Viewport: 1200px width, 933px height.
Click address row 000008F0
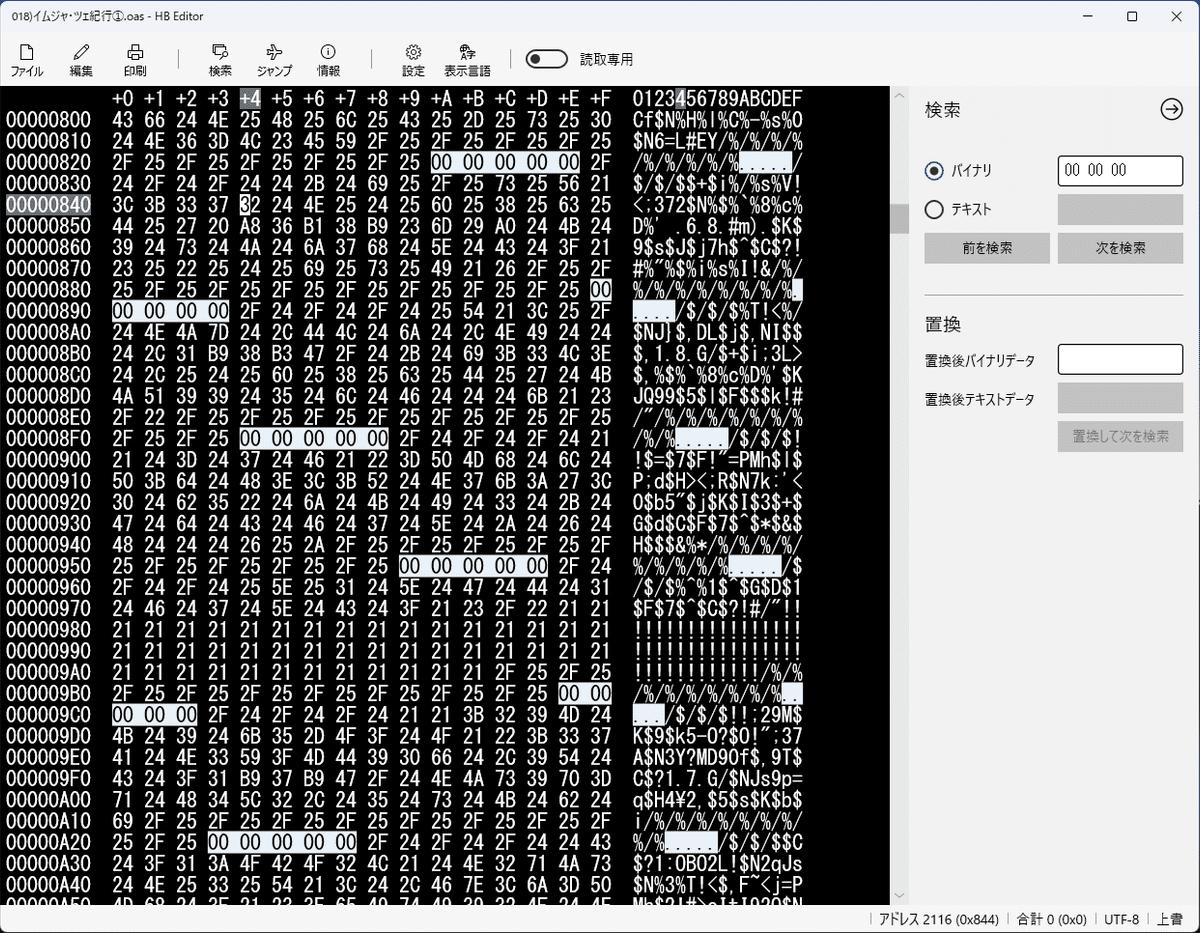click(48, 438)
